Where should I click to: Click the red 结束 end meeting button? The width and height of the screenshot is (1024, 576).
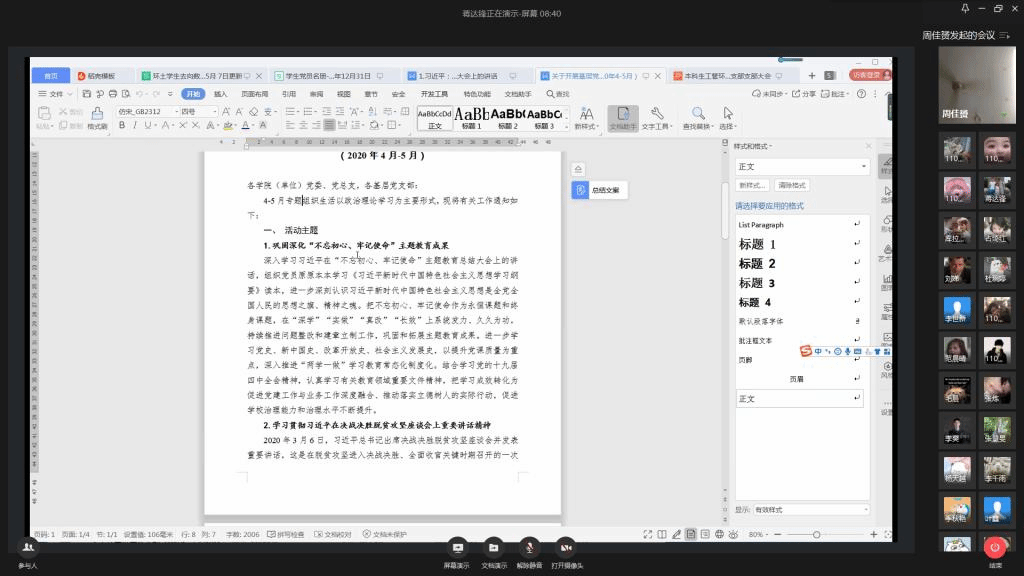coord(995,548)
